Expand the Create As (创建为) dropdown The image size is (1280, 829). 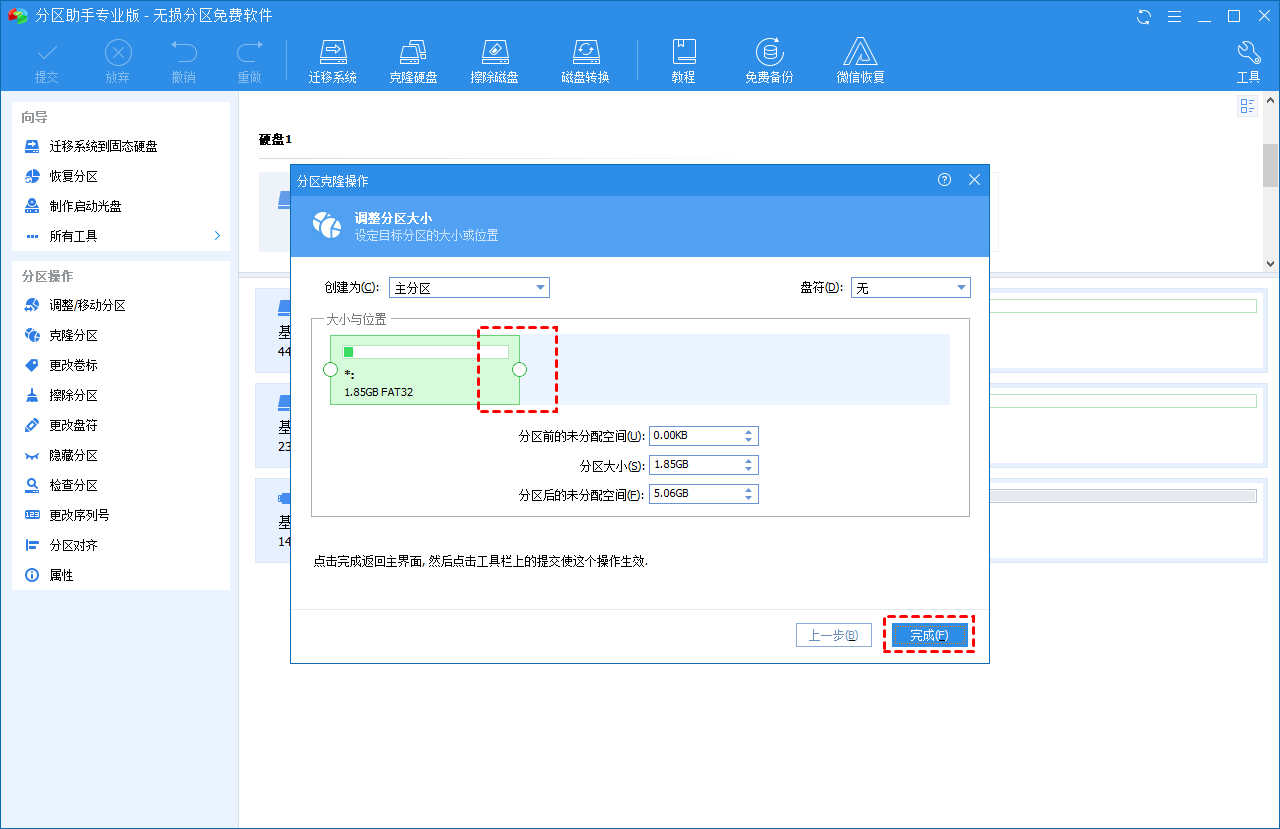pos(469,288)
